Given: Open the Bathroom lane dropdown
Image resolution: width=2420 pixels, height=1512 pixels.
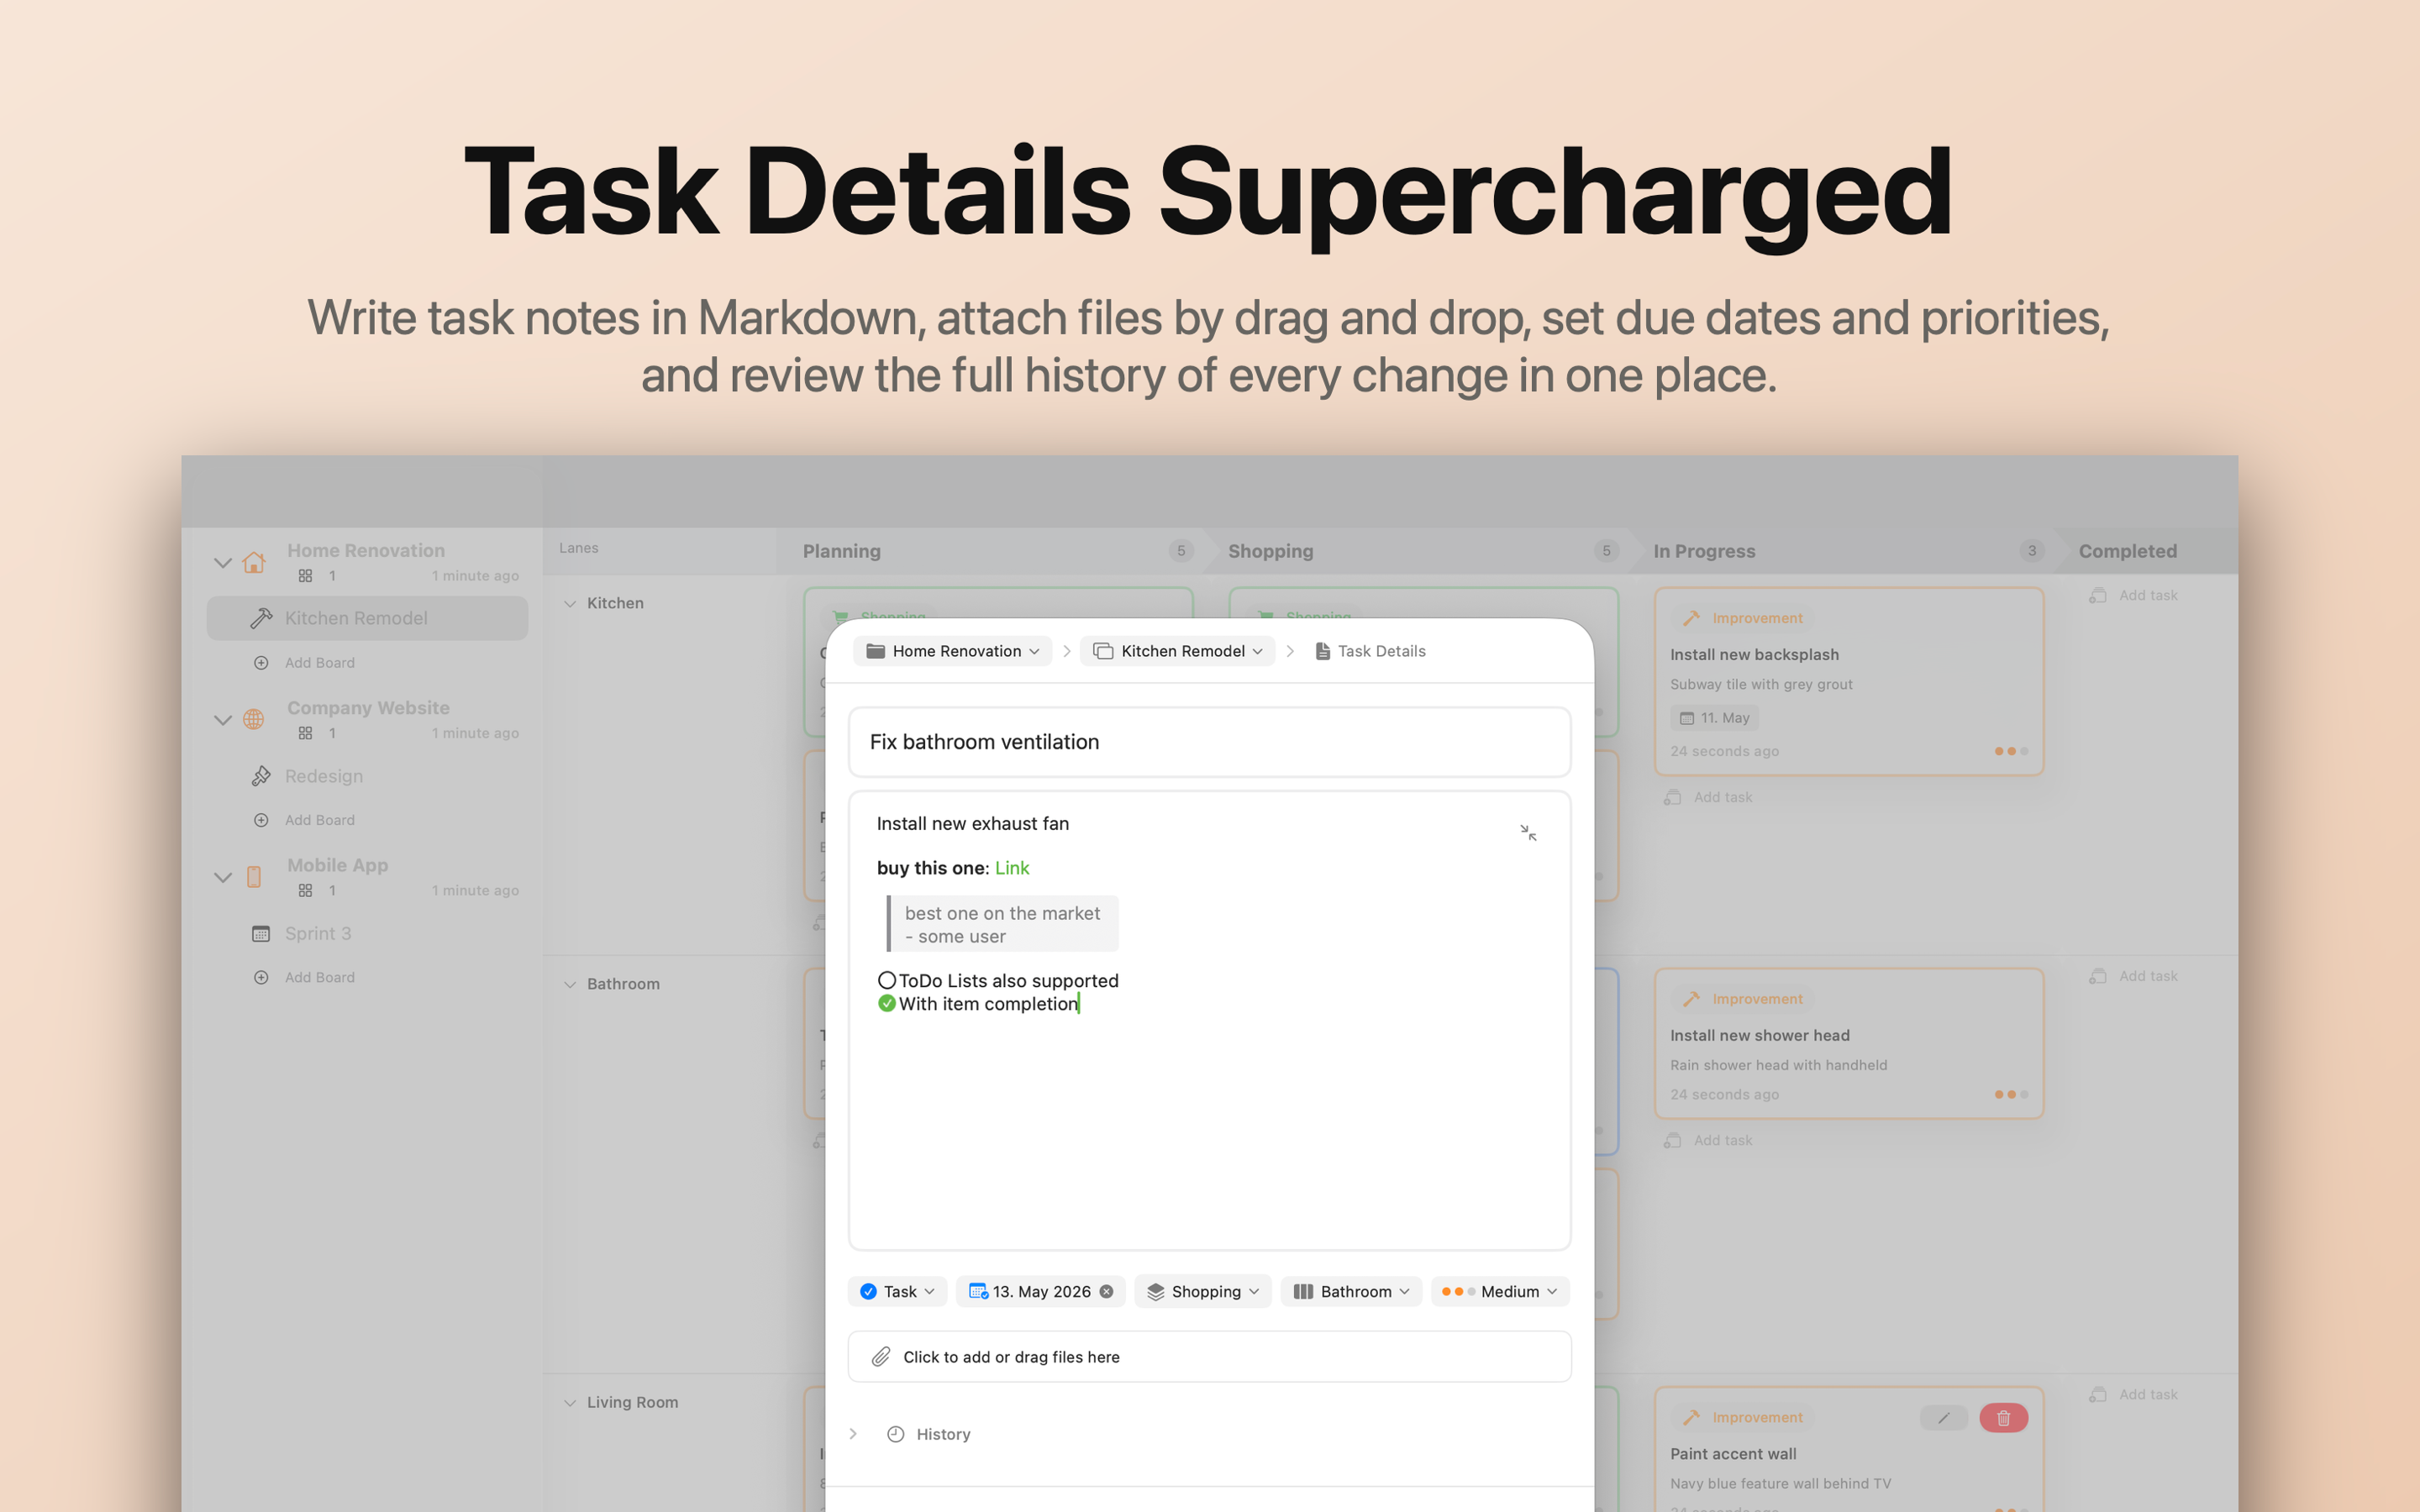Looking at the screenshot, I should click(1351, 1291).
